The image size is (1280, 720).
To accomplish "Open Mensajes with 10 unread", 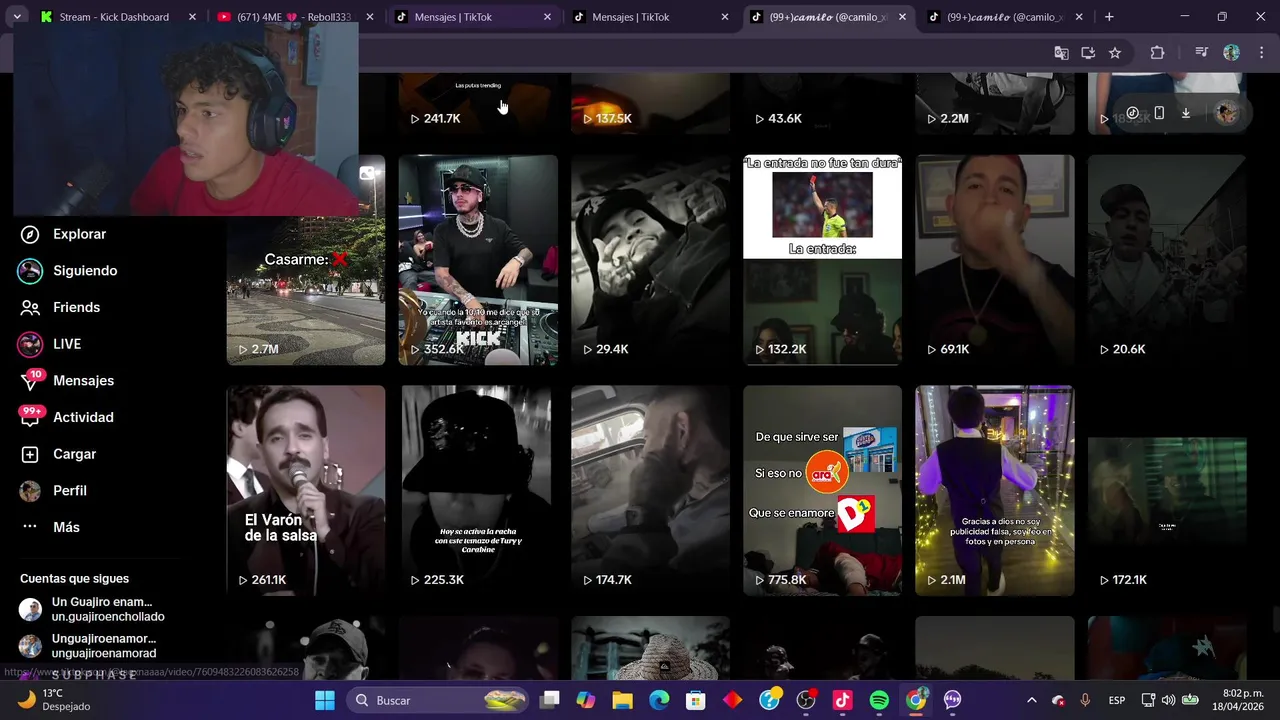I will click(68, 380).
